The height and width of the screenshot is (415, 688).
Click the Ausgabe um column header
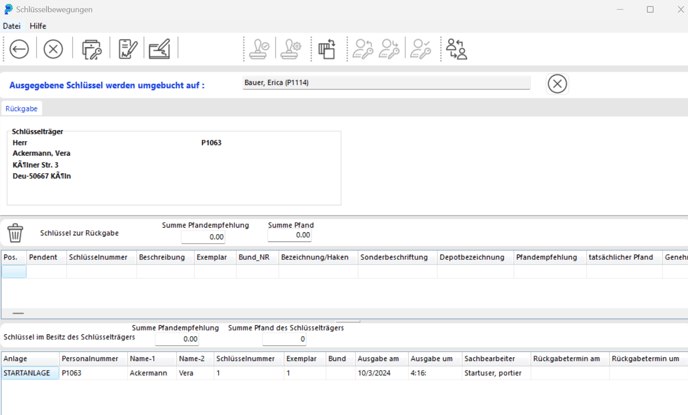[x=435, y=359]
